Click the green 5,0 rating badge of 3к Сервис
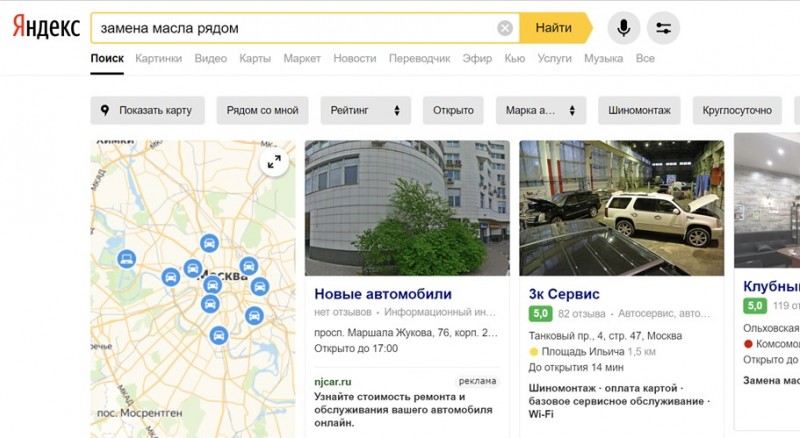Image resolution: width=800 pixels, height=438 pixels. [x=540, y=313]
